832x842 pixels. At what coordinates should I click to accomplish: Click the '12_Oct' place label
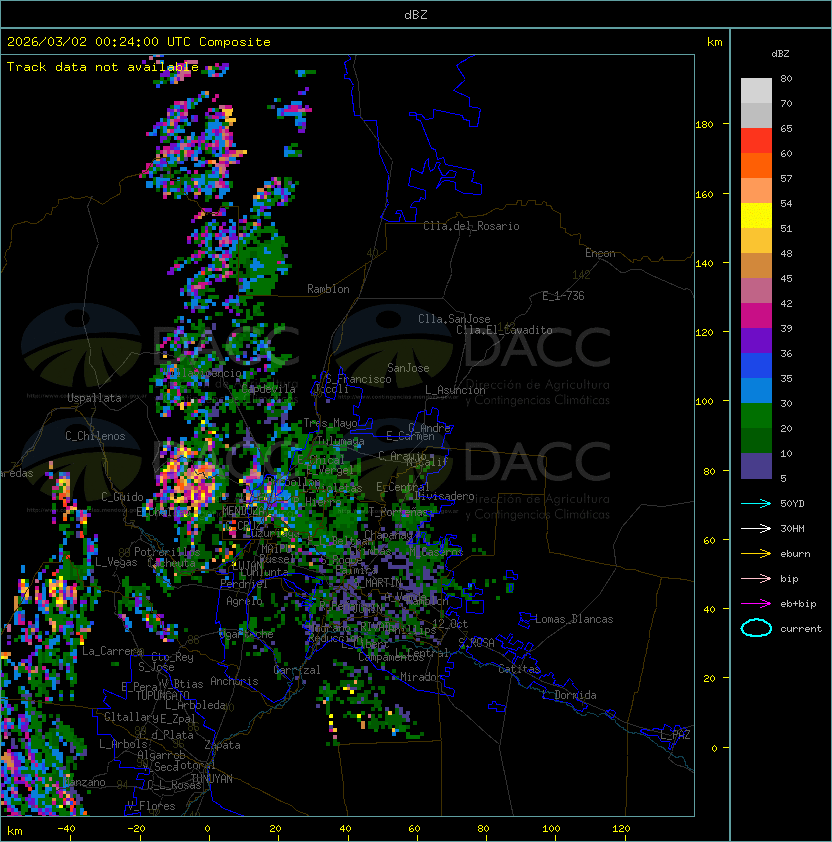coord(450,624)
